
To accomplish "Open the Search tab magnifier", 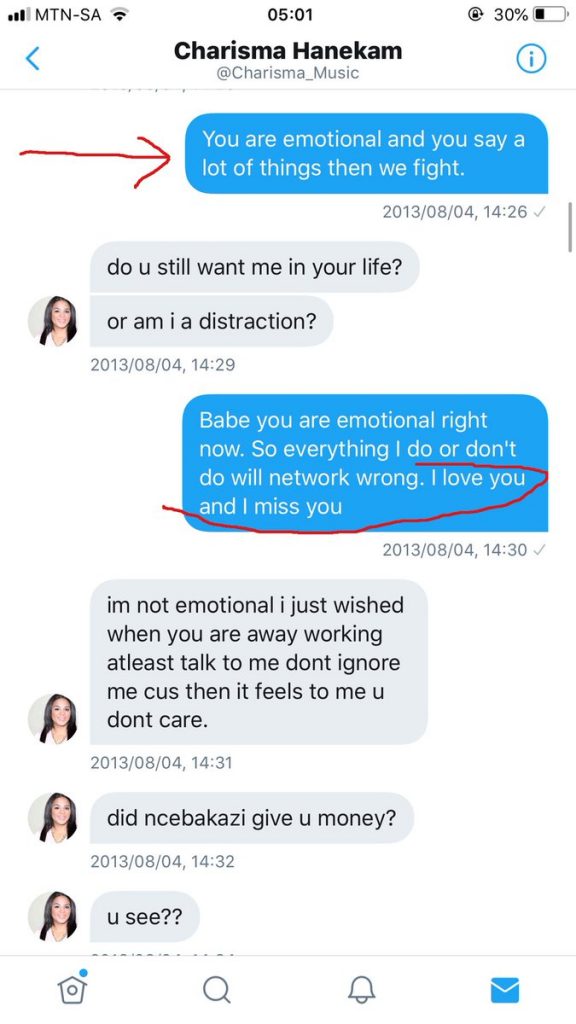I will click(216, 989).
